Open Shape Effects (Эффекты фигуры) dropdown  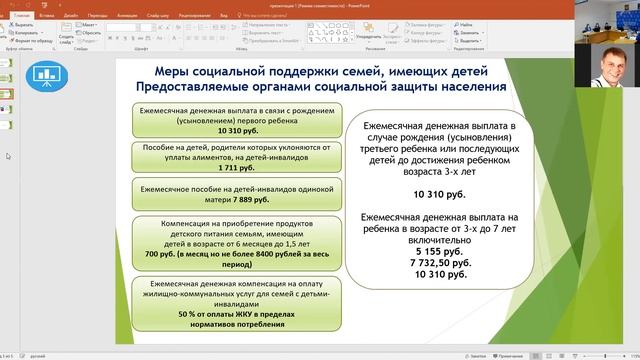[425, 40]
